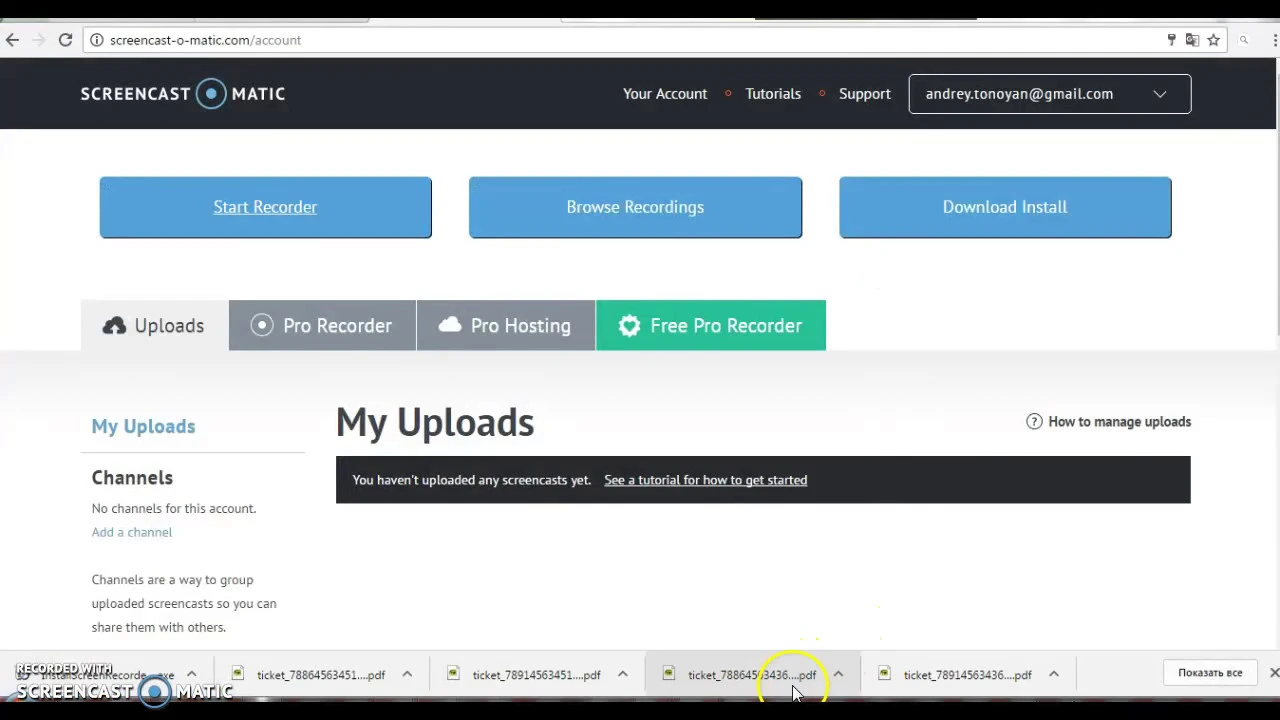
Task: Click "You haven't uploaded any screencasts yet." message
Action: (471, 480)
